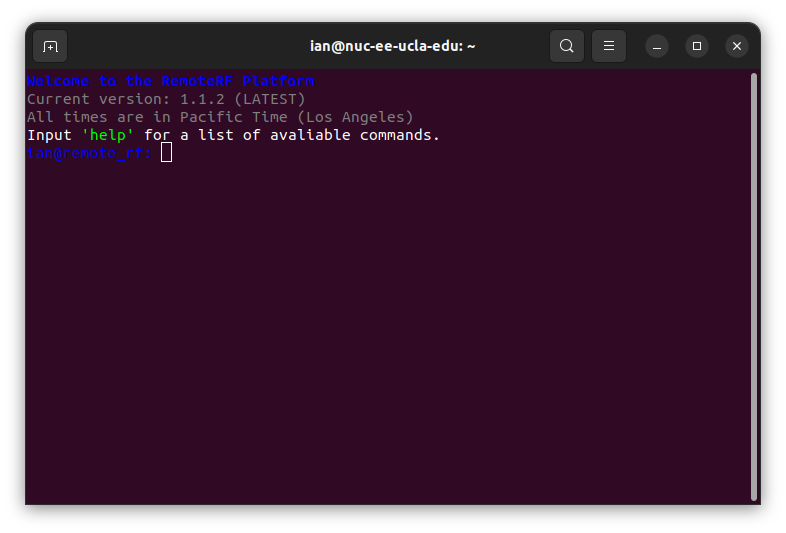Click the word 'Input' in the help hint

[49, 135]
